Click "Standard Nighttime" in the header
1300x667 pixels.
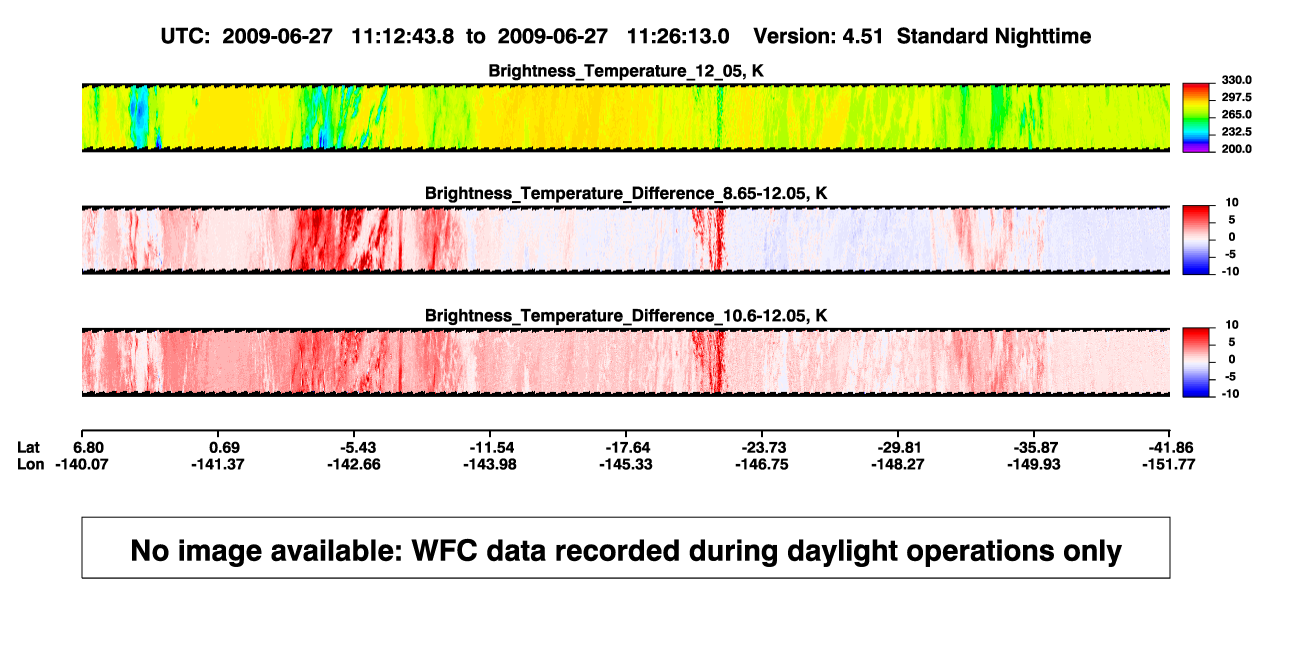pyautogui.click(x=994, y=36)
